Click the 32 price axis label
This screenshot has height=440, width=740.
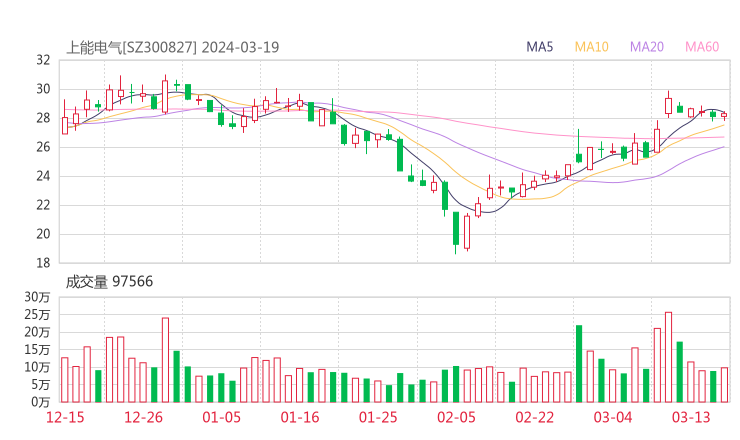click(x=43, y=60)
